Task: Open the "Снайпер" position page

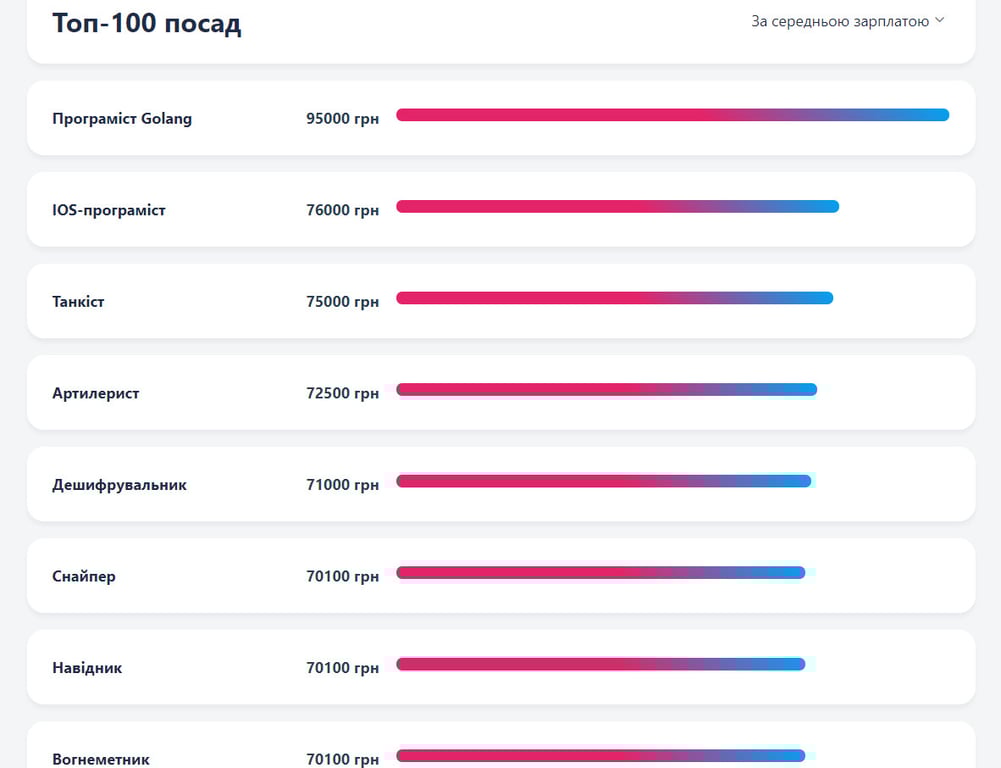Action: click(84, 576)
